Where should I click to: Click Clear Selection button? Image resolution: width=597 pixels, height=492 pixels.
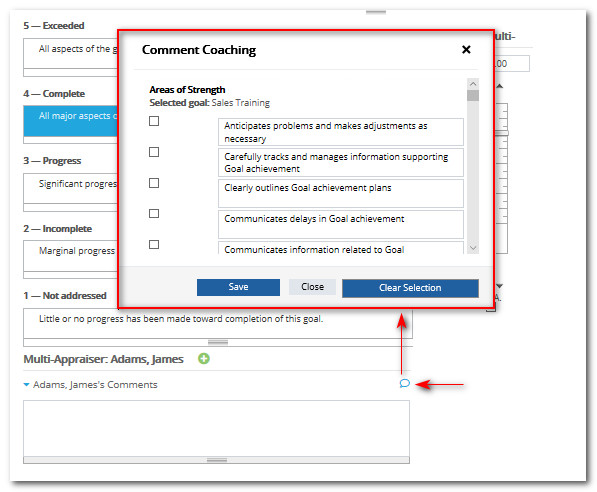point(410,288)
